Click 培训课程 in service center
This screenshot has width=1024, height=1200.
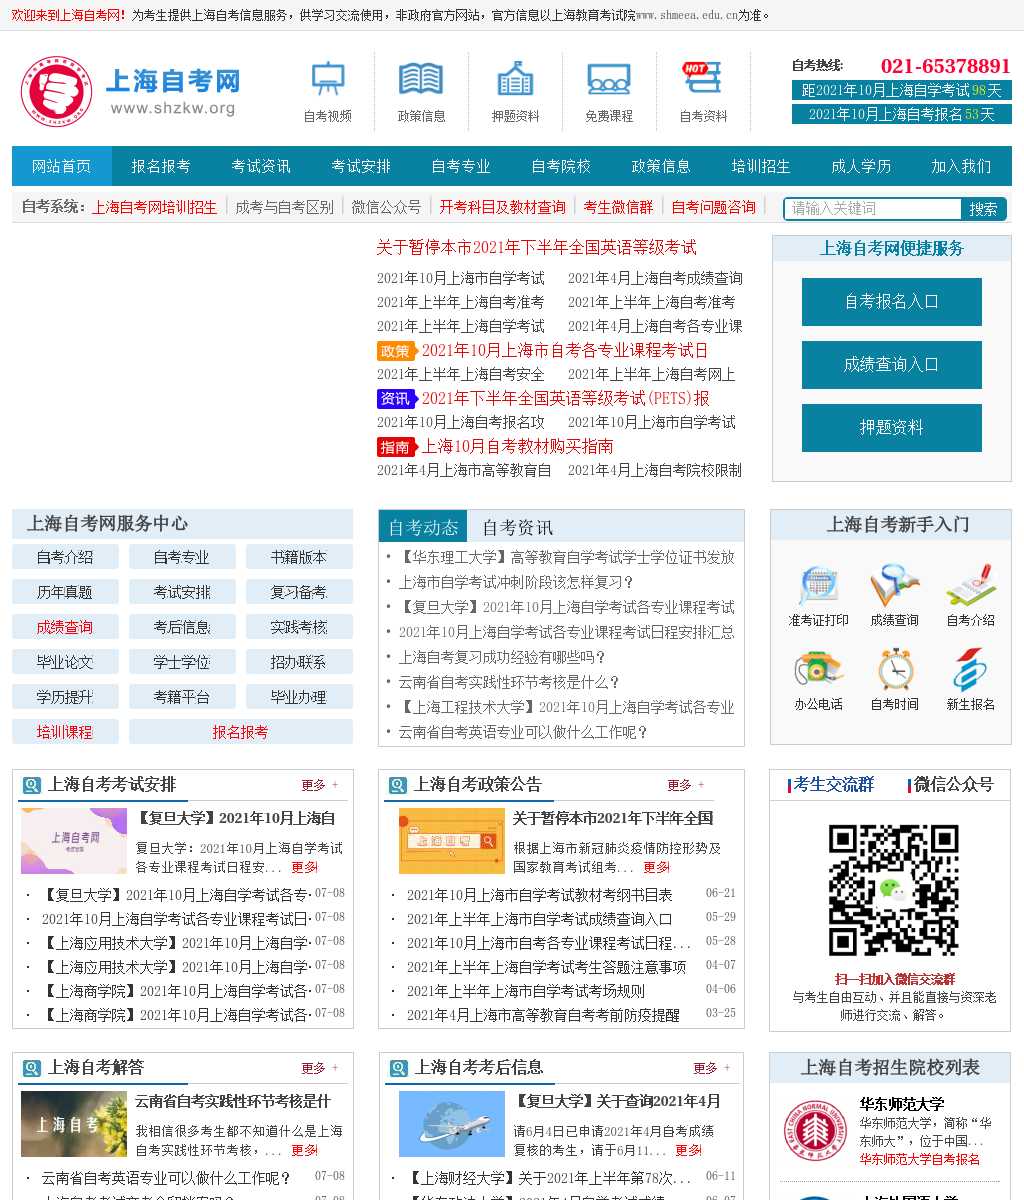[65, 732]
